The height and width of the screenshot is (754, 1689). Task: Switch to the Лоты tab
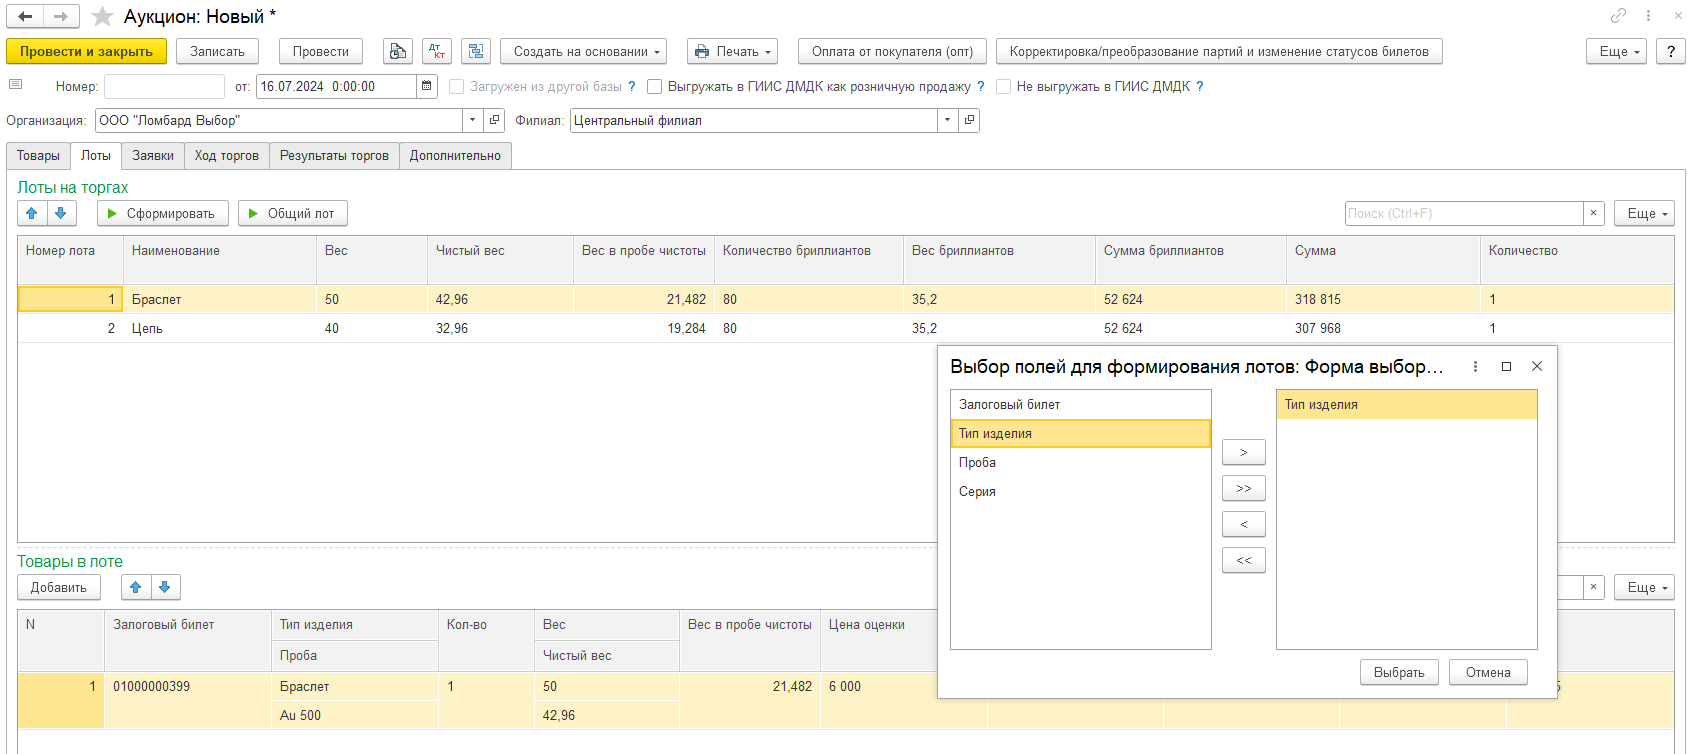96,155
